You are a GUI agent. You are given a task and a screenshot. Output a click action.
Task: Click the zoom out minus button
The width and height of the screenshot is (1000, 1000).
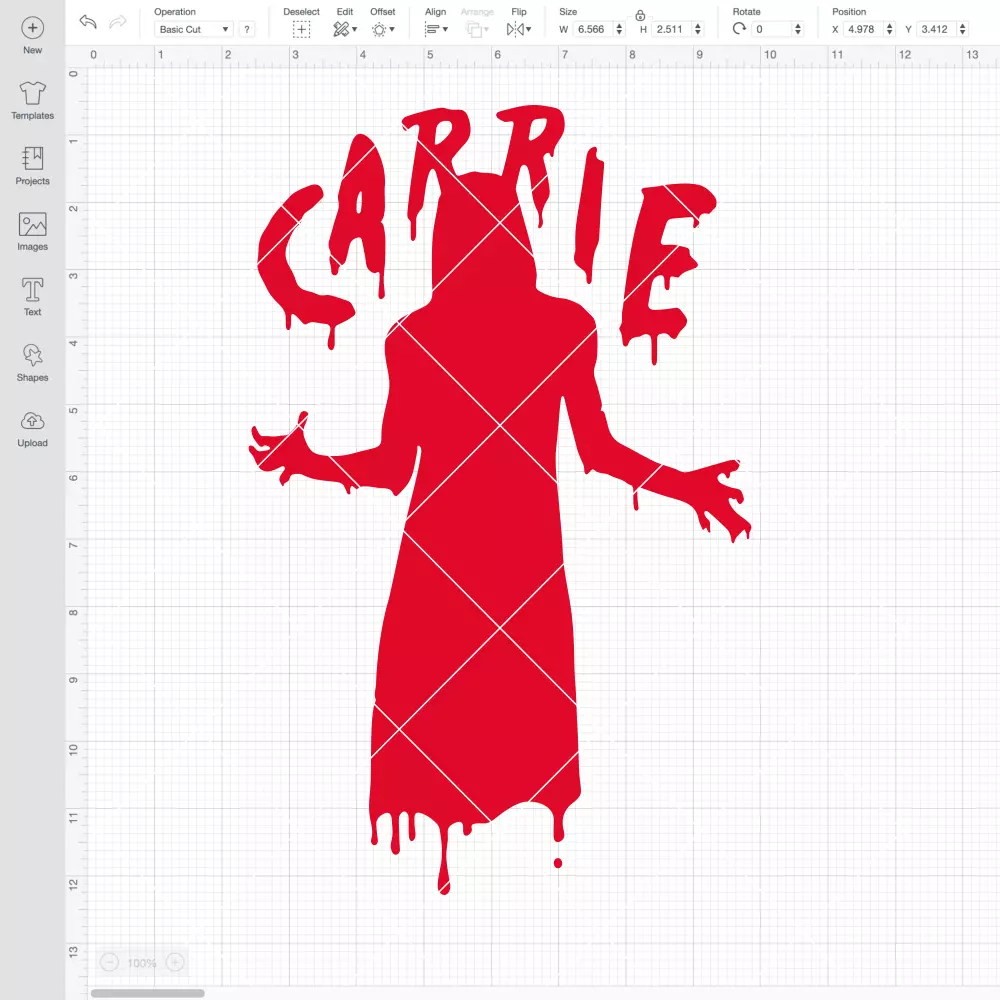(x=110, y=962)
